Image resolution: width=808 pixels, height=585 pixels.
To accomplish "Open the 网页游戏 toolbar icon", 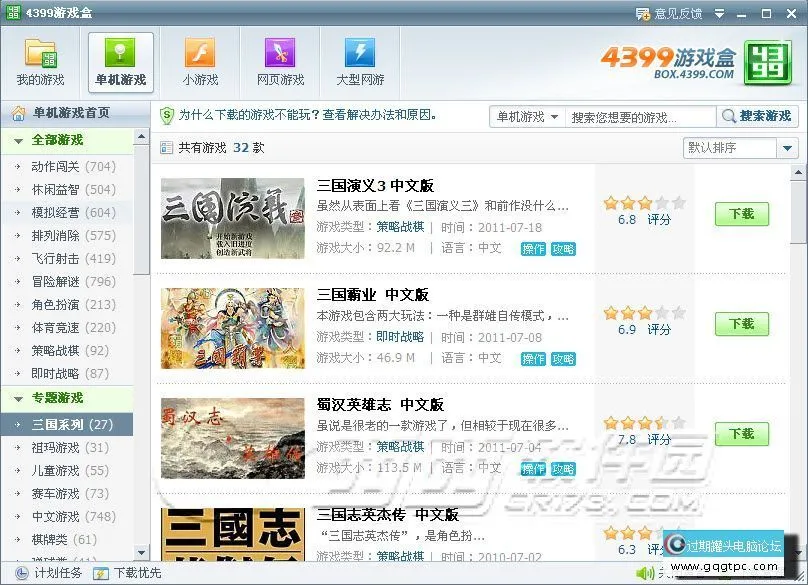I will point(280,53).
